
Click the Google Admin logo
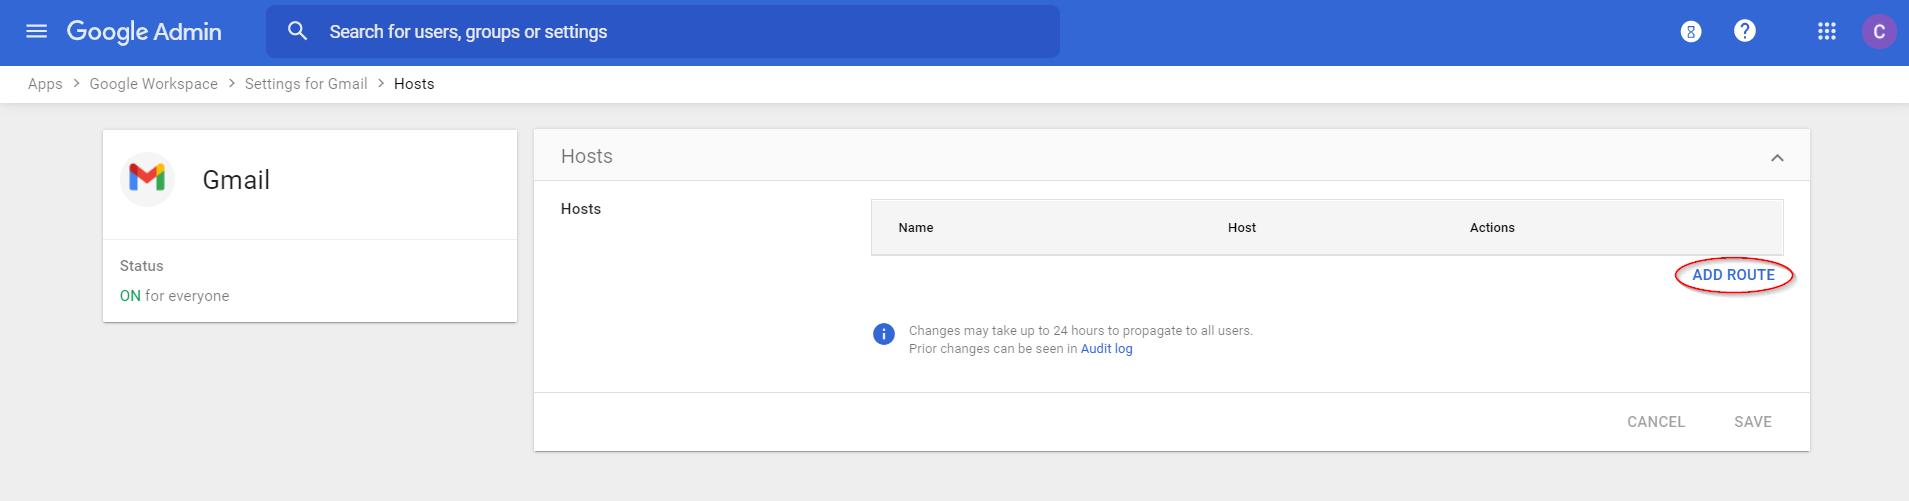[144, 32]
